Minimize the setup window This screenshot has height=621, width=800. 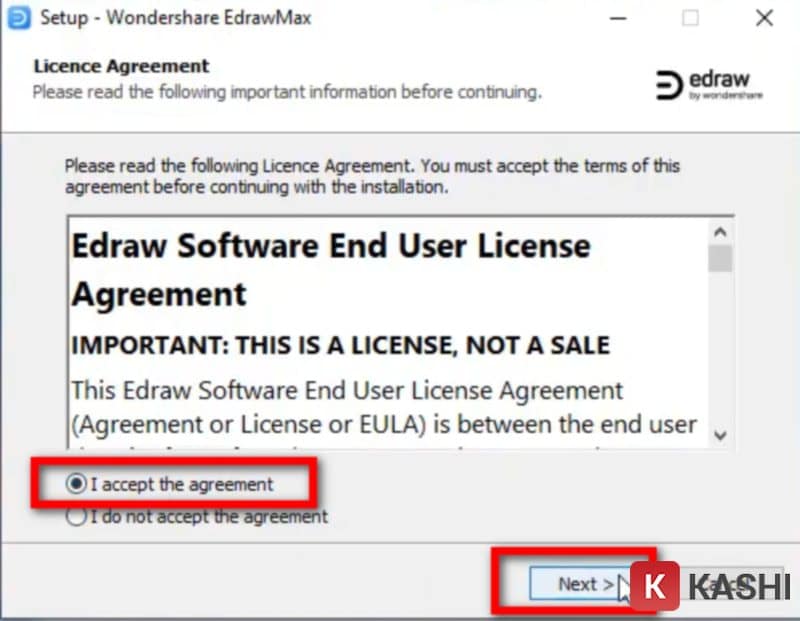pos(618,18)
